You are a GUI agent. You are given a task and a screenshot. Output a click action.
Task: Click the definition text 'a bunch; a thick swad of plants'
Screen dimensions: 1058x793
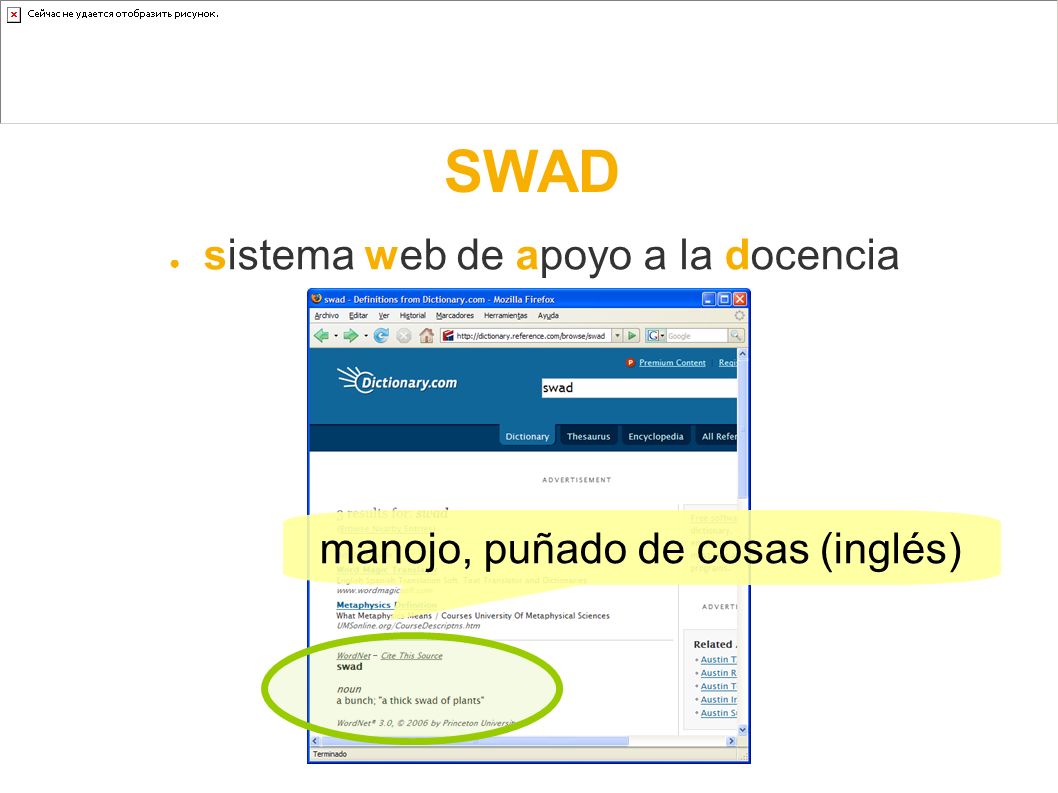coord(410,701)
